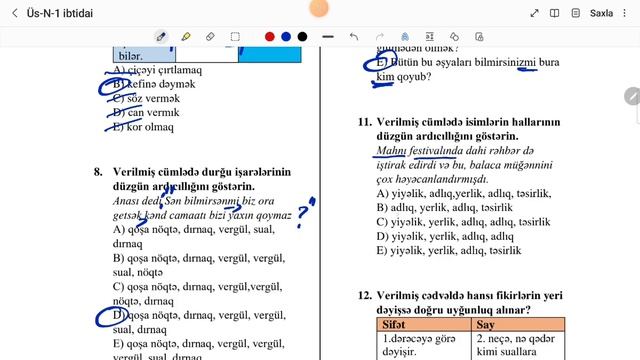Tap question 8 heading about durğu işarələrinin
Image resolution: width=640 pixels, height=360 pixels.
click(202, 179)
